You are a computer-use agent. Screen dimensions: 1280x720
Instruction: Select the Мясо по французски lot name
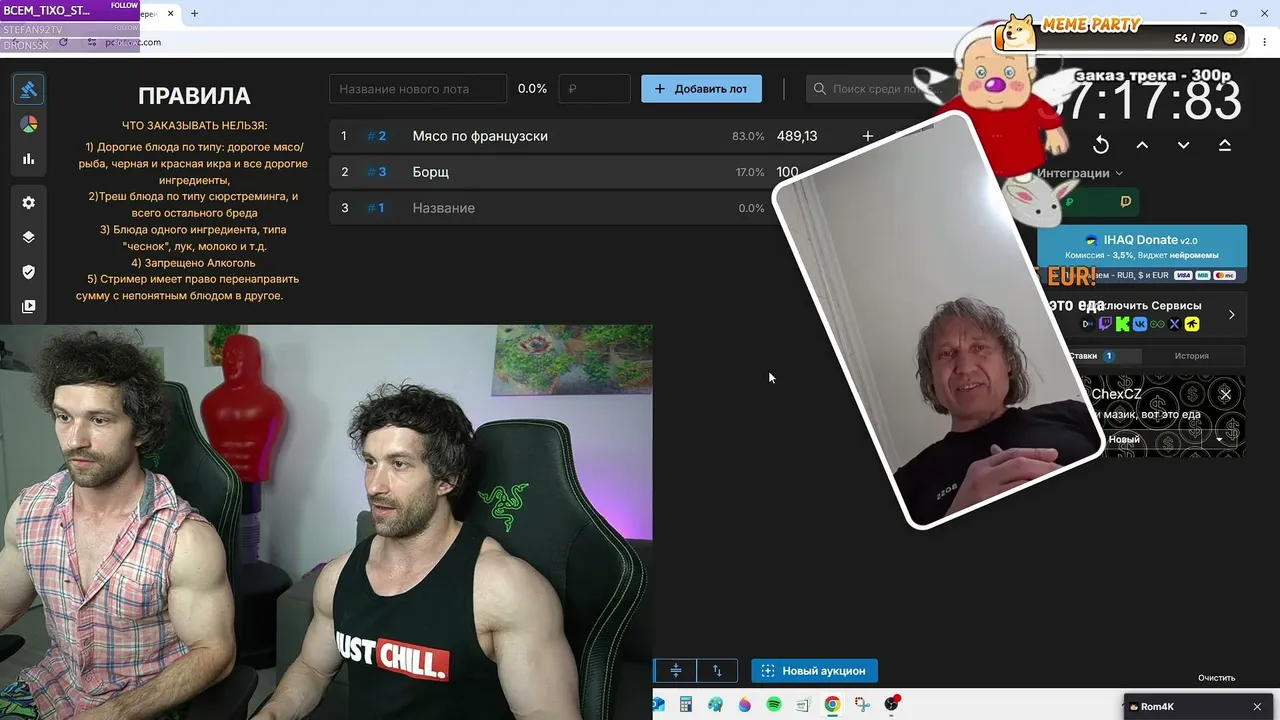click(480, 136)
